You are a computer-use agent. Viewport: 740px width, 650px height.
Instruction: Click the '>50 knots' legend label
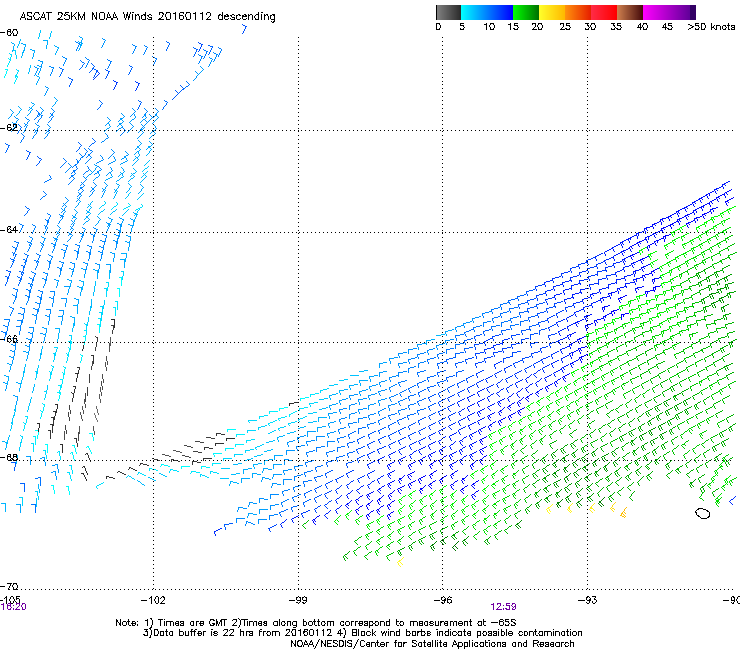711,27
